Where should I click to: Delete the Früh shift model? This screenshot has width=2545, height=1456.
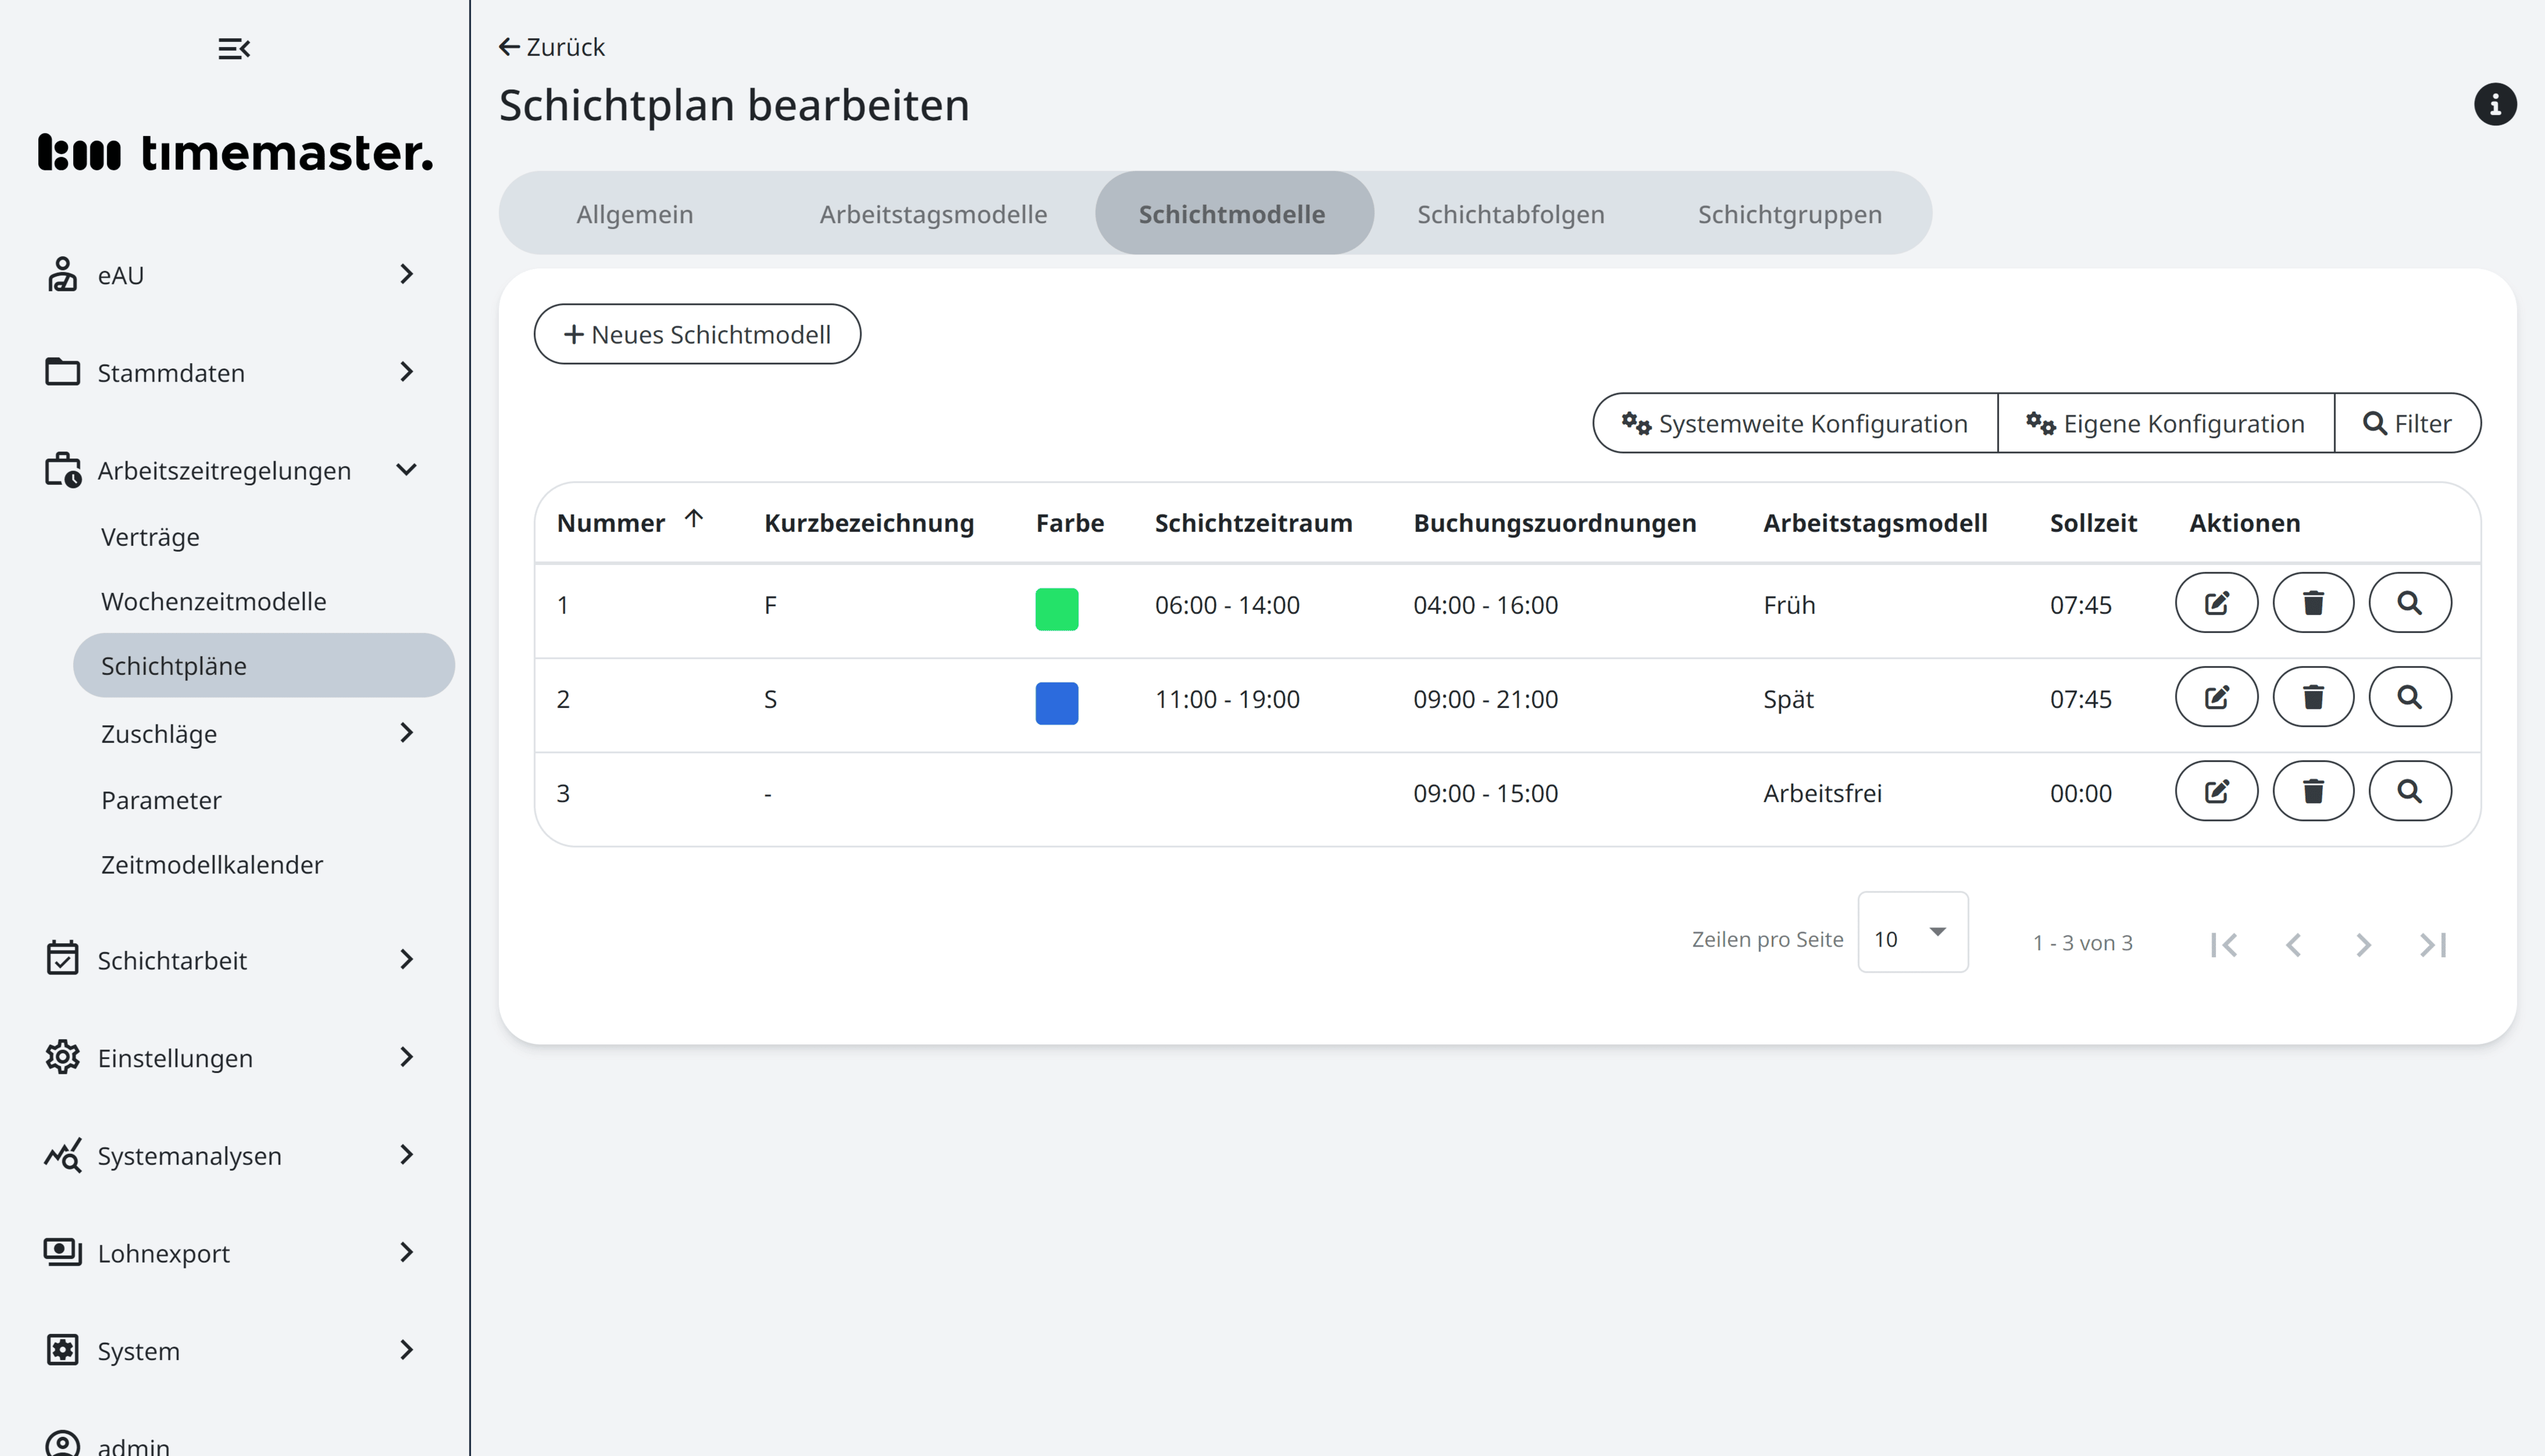2312,603
